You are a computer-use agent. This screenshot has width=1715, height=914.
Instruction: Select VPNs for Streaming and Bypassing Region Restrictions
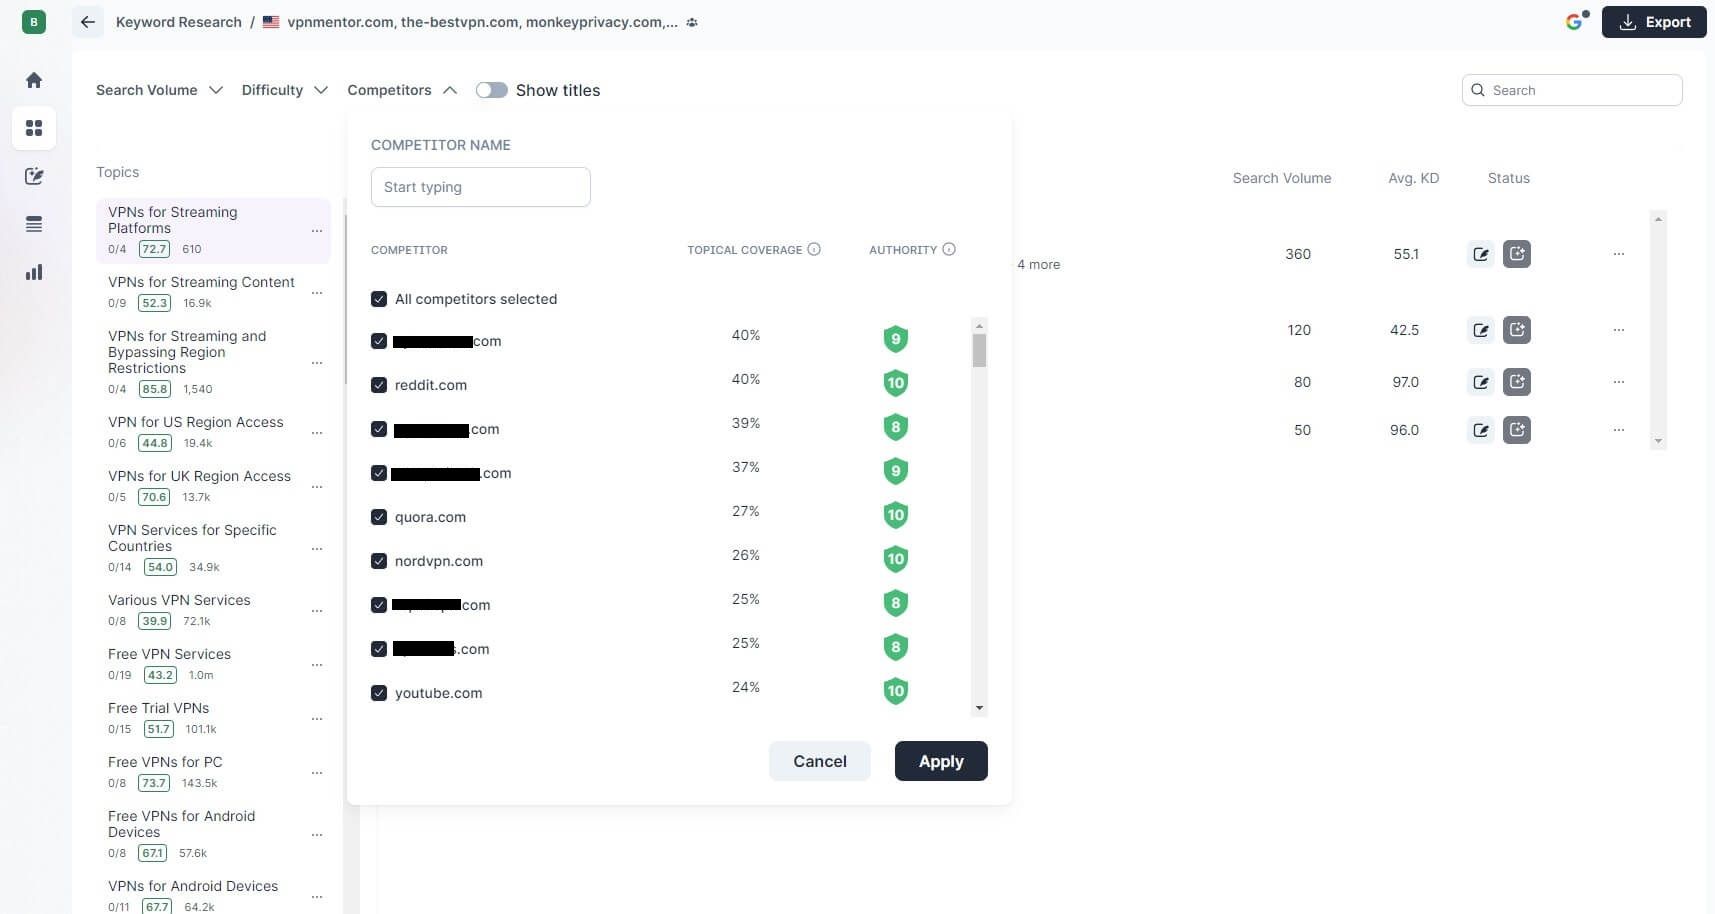(213, 362)
